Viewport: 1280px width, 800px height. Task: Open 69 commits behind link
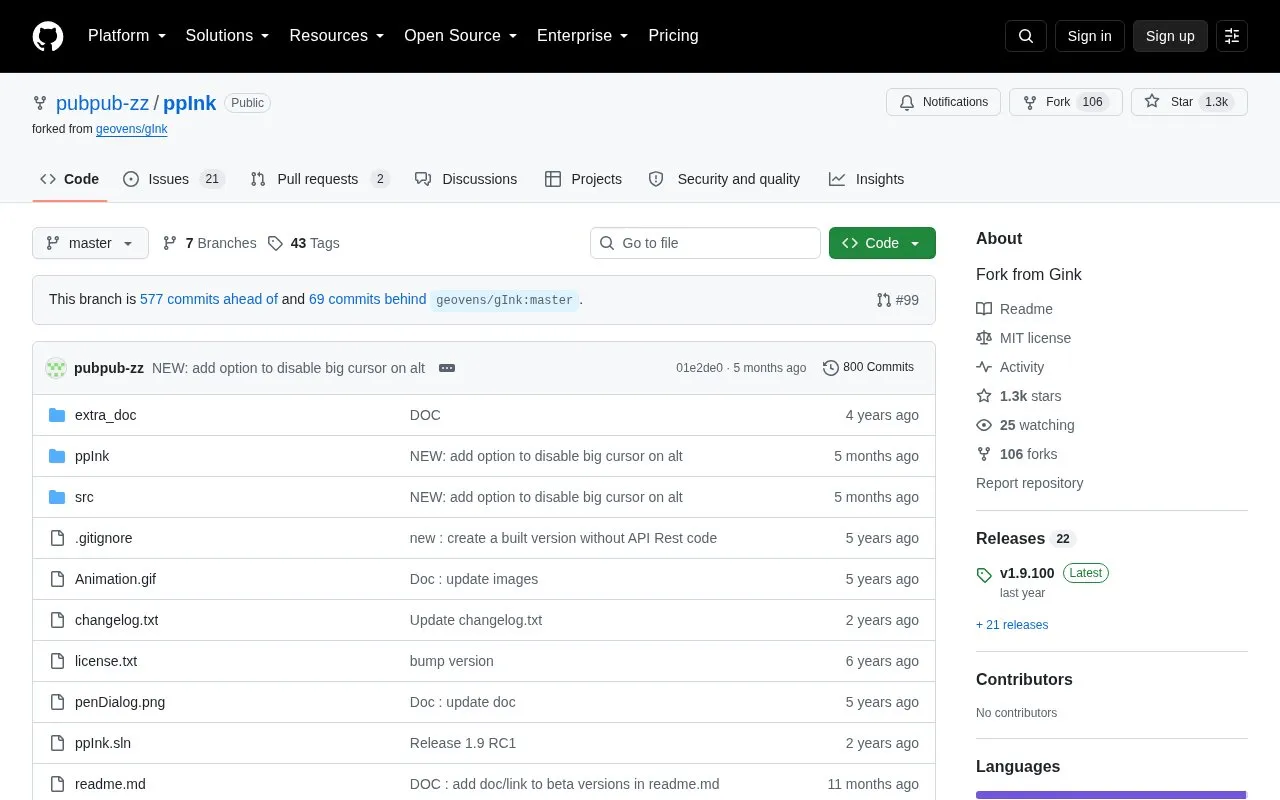coord(368,299)
